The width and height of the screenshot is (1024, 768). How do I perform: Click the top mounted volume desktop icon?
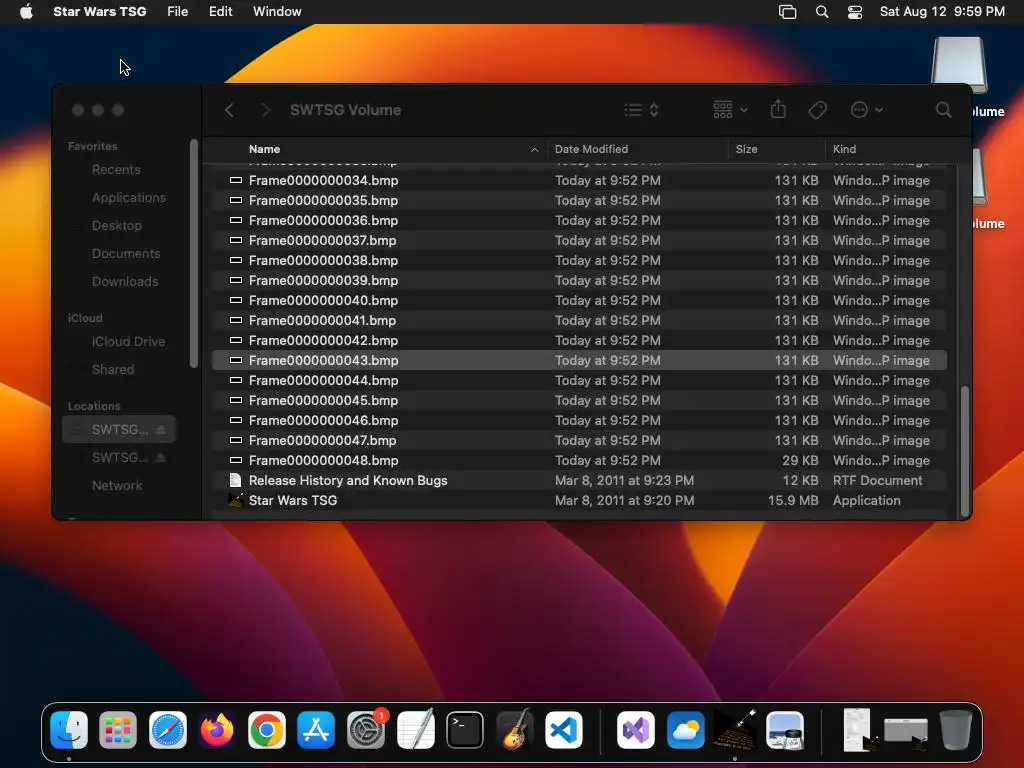958,65
